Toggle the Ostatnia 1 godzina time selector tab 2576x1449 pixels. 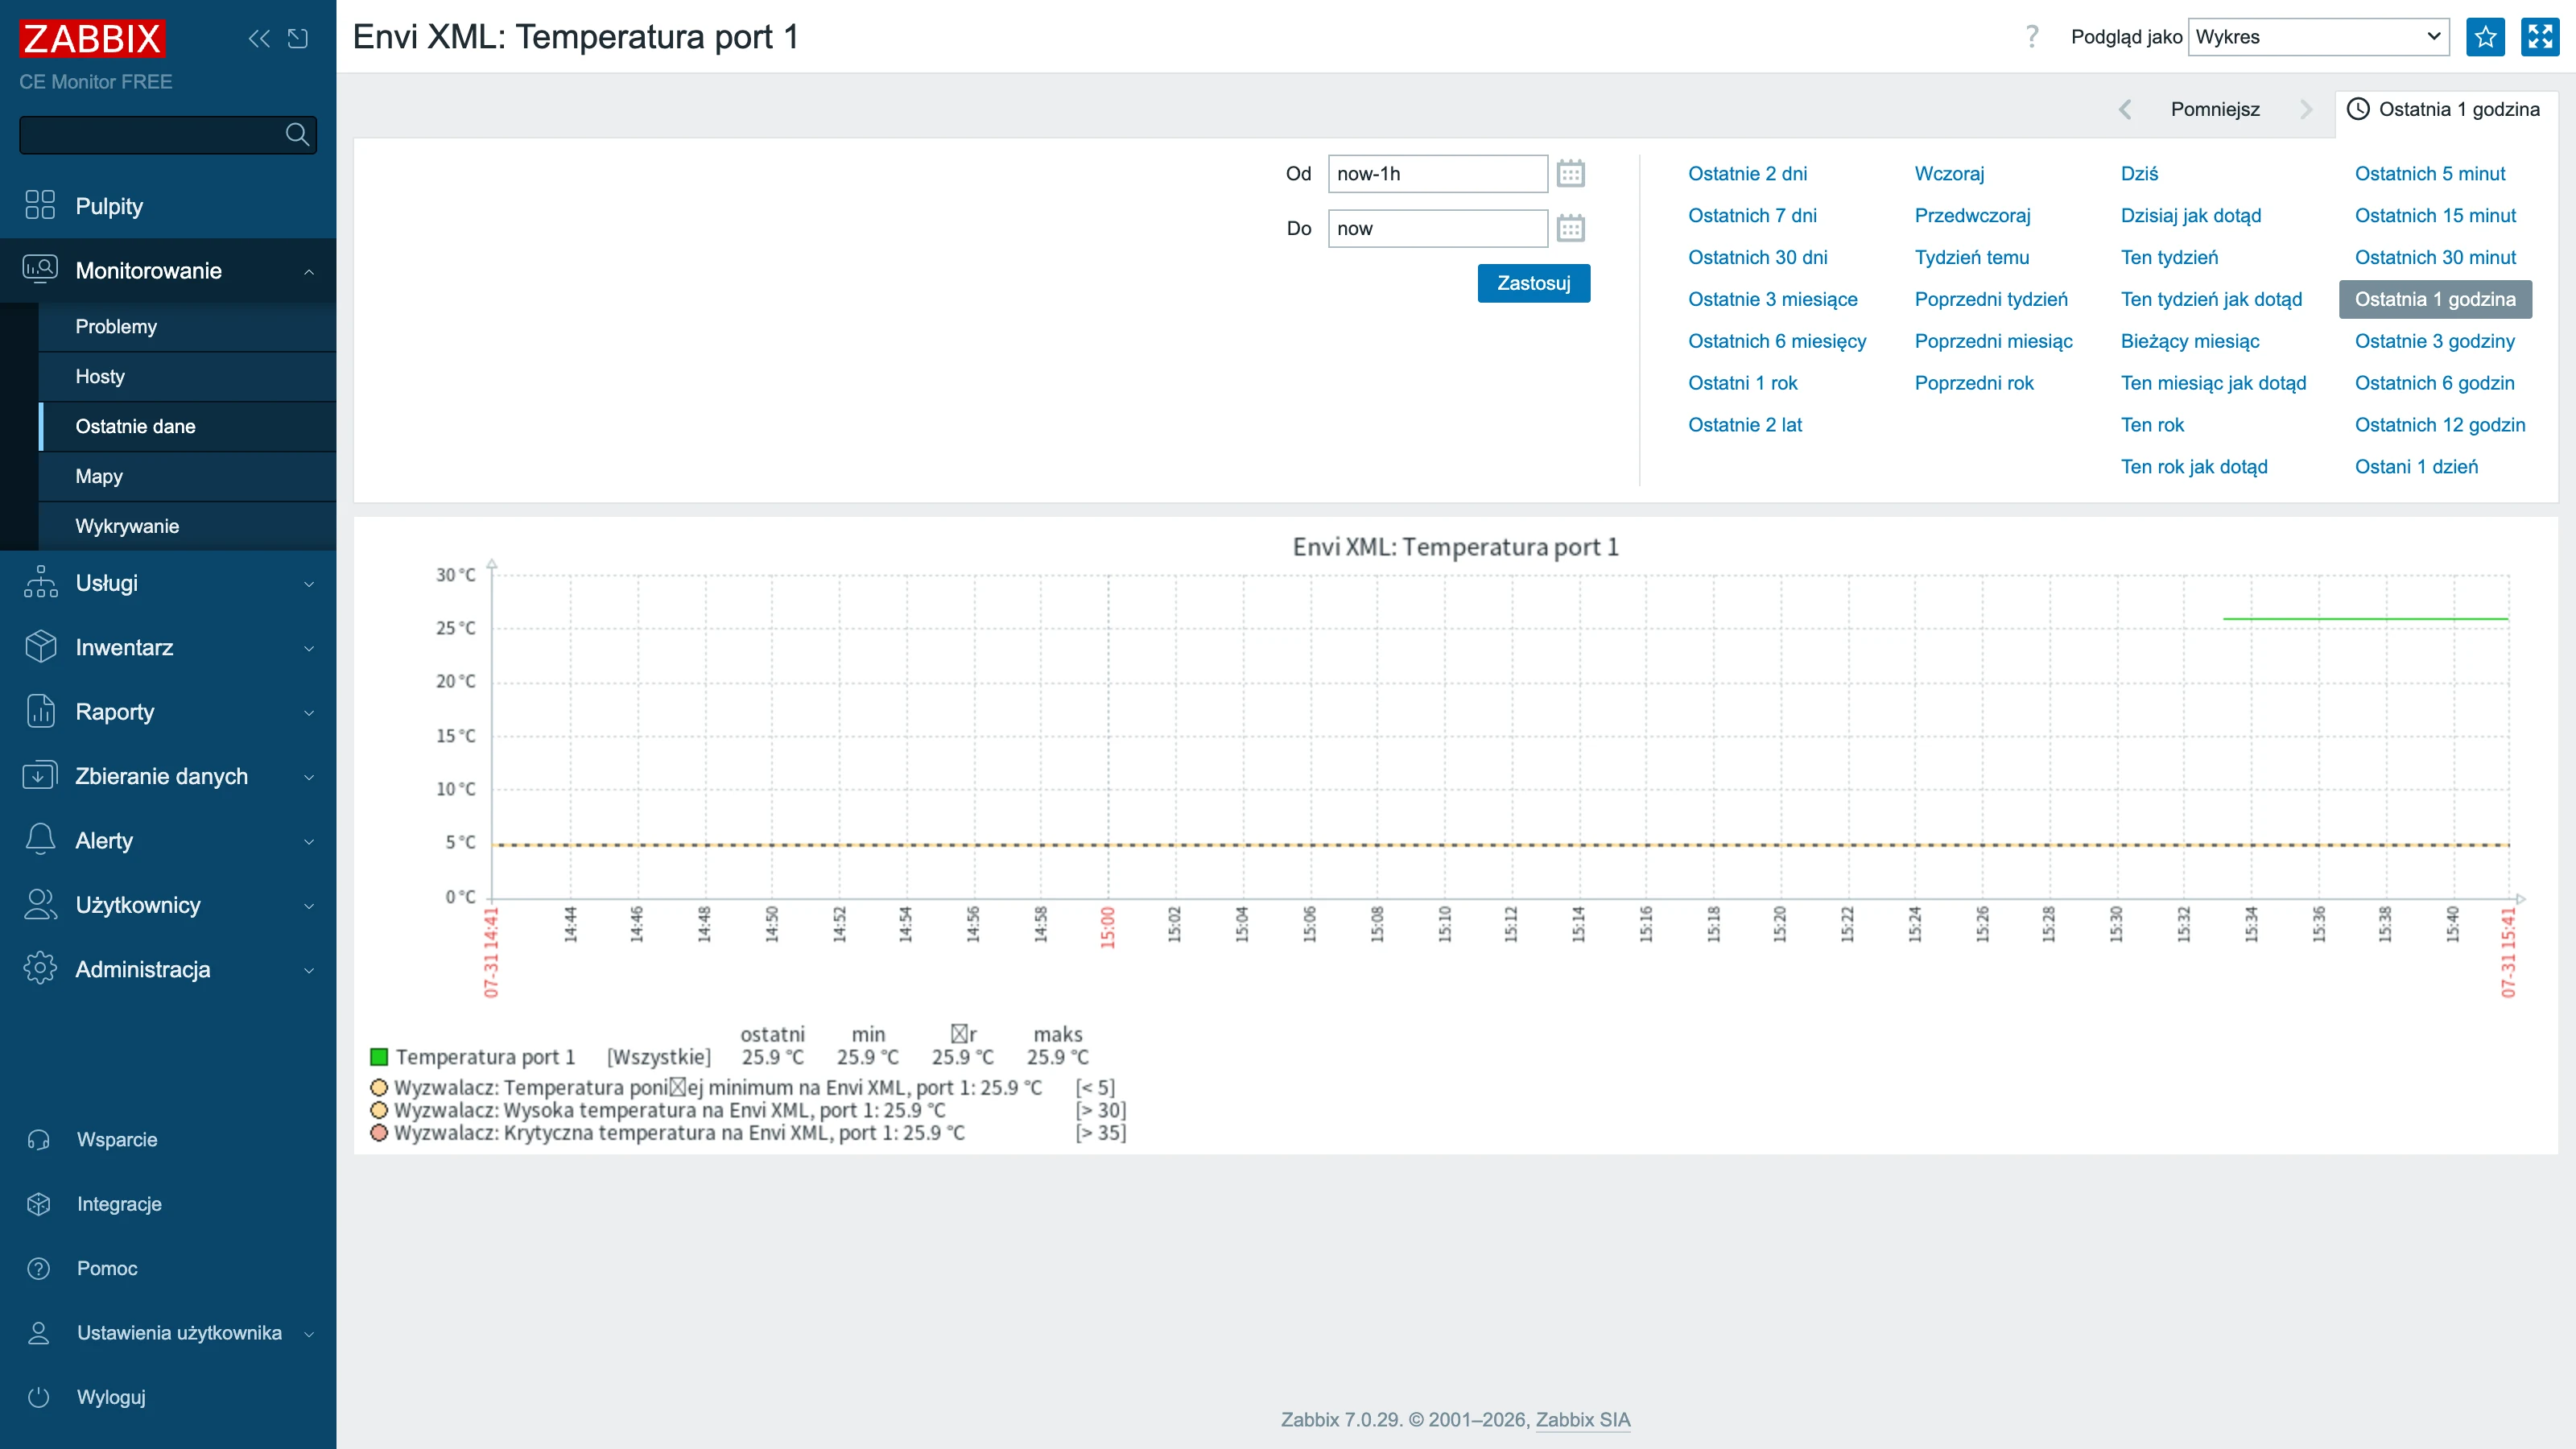point(2445,109)
